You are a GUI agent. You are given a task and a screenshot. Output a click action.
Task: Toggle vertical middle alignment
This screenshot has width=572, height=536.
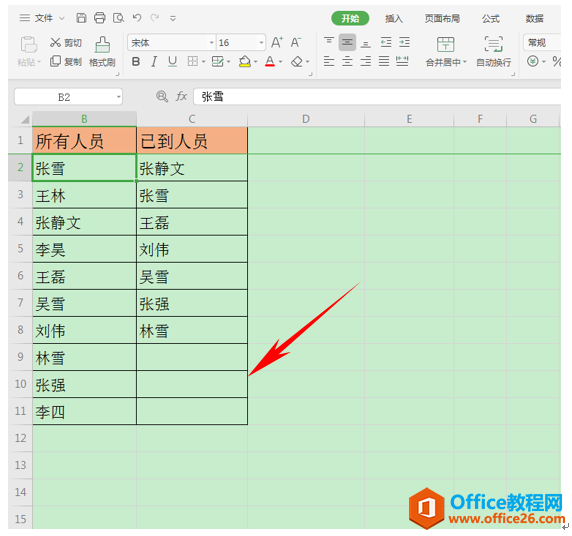(x=347, y=42)
